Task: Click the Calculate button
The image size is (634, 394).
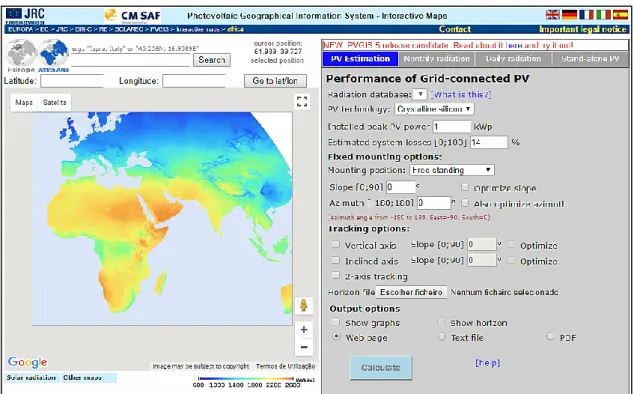Action: 381,367
